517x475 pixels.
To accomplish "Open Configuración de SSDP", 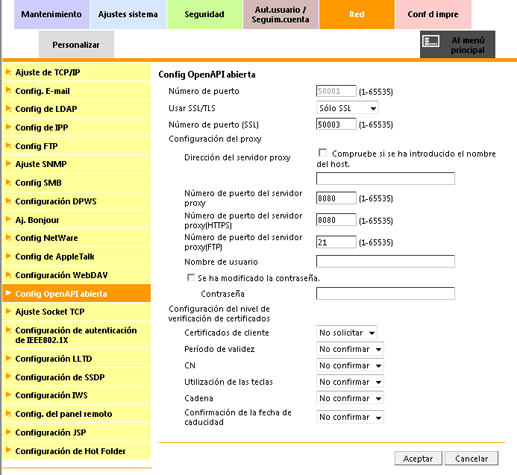I will pyautogui.click(x=77, y=377).
